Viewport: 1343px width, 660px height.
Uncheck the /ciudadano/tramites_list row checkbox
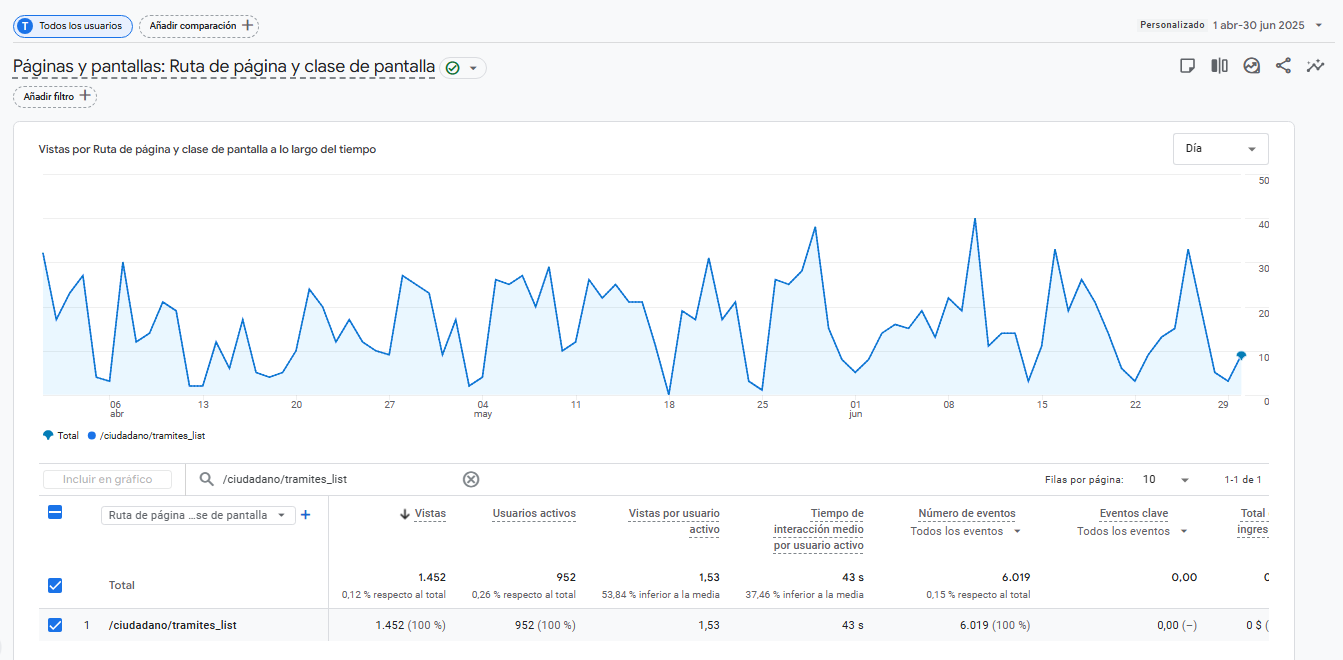[55, 625]
